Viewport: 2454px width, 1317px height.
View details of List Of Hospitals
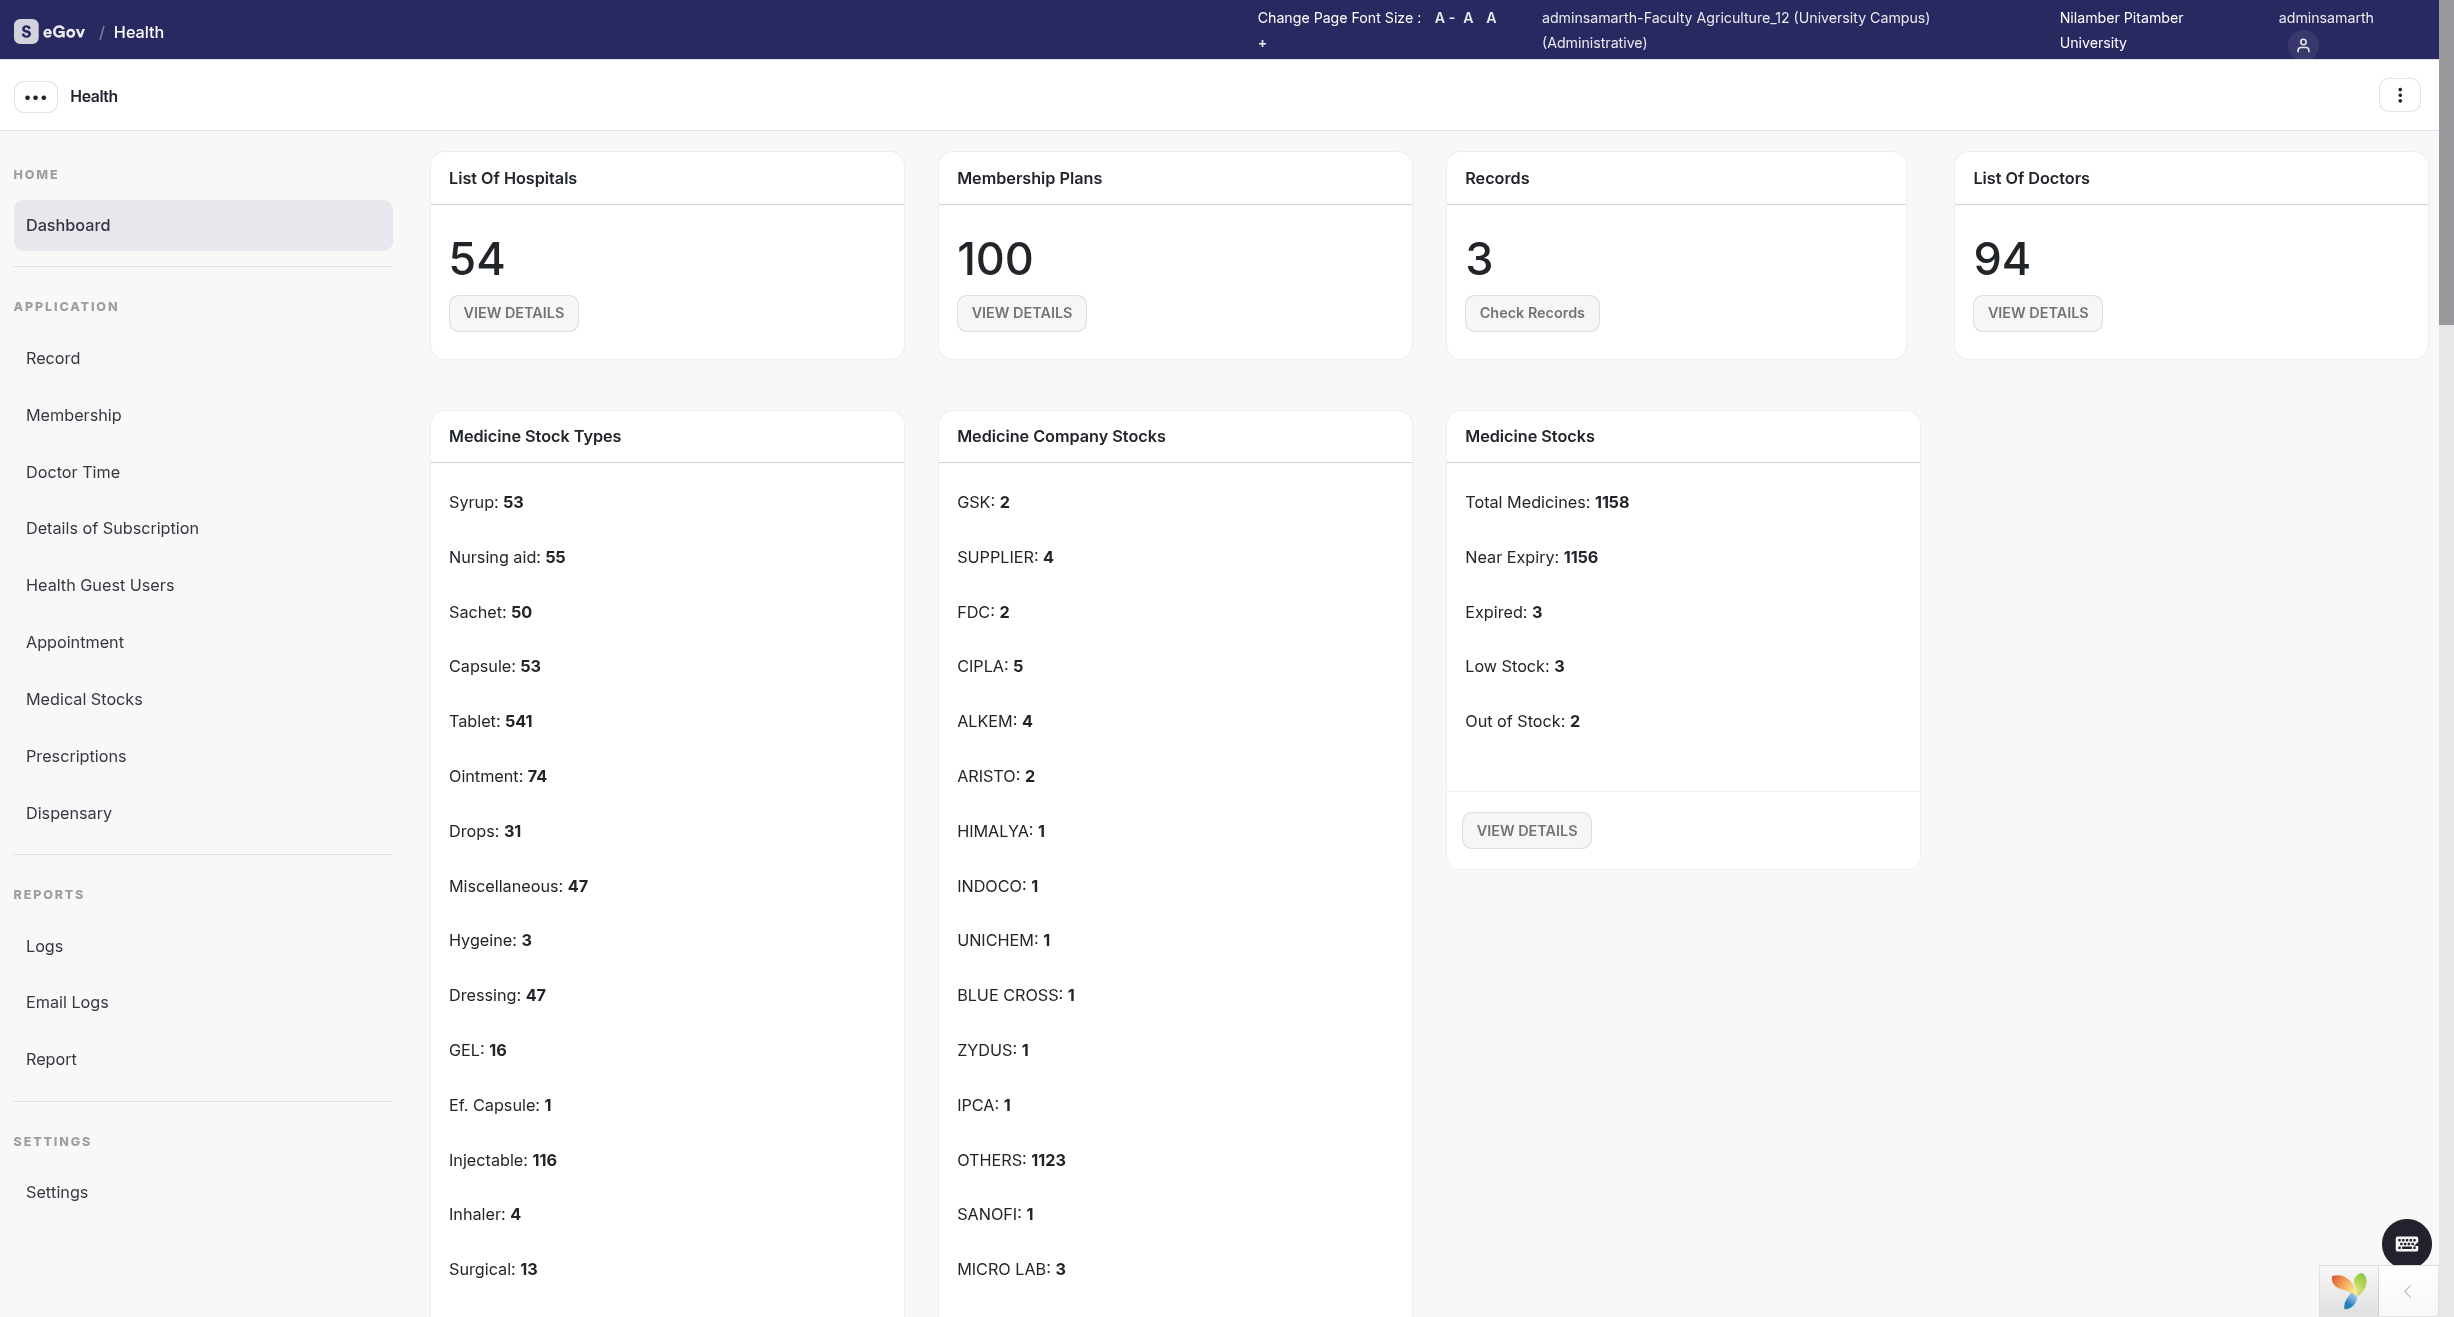513,313
